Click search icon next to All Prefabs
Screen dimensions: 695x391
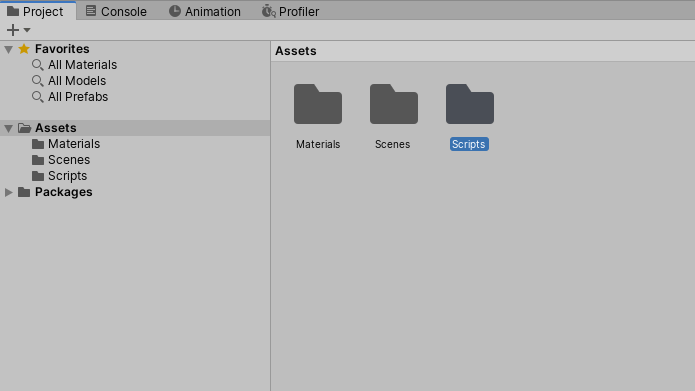click(x=38, y=97)
